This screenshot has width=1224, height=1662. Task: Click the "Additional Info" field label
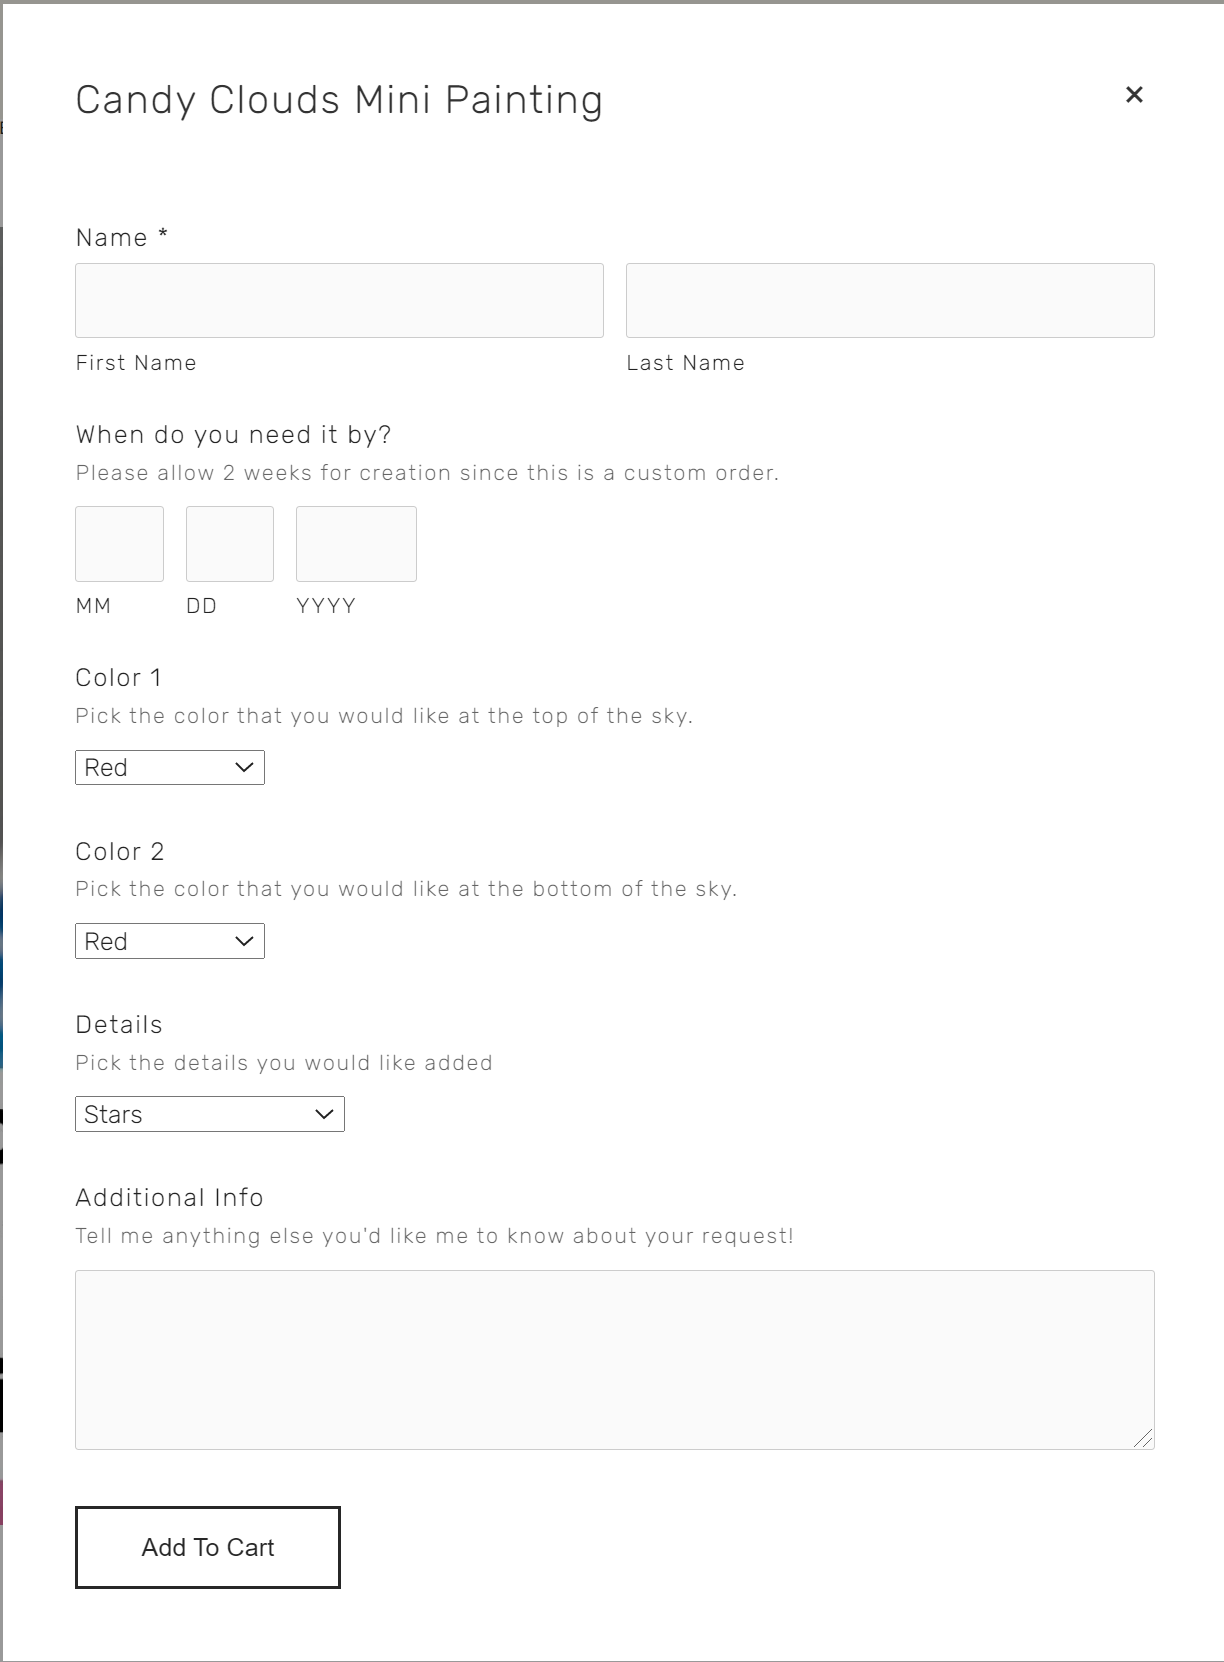pos(169,1198)
